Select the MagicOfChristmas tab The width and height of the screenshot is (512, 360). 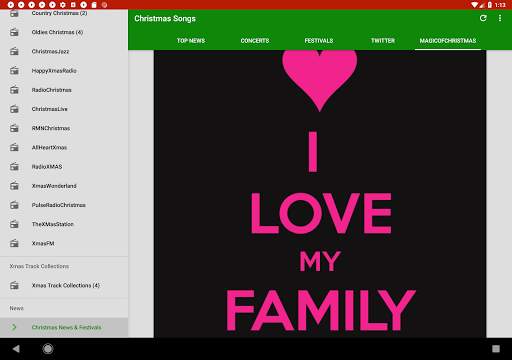[448, 41]
